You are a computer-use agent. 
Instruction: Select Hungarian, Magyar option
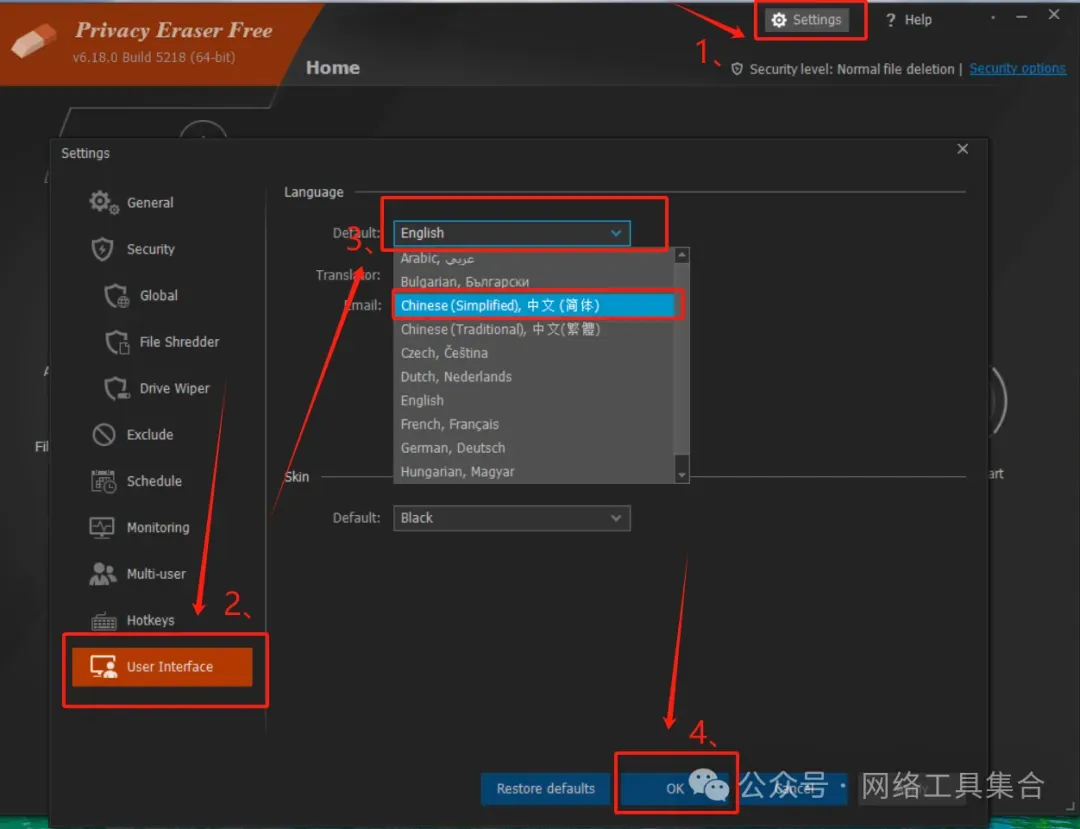tap(534, 472)
